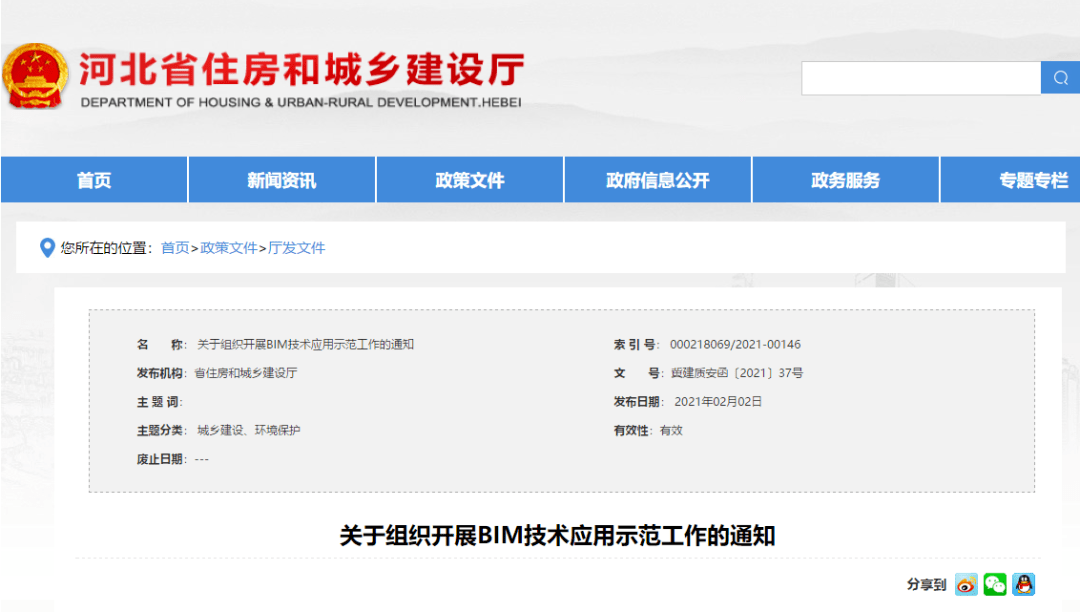The width and height of the screenshot is (1080, 612).
Task: Click the search magnifier button
Action: coord(1061,77)
